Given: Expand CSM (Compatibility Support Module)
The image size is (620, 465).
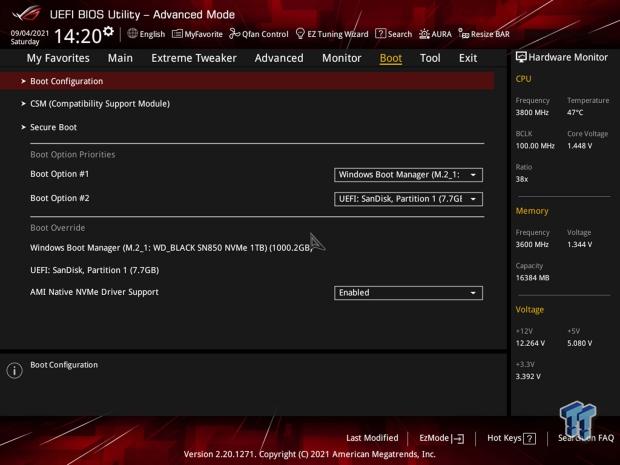Looking at the screenshot, I should point(100,104).
